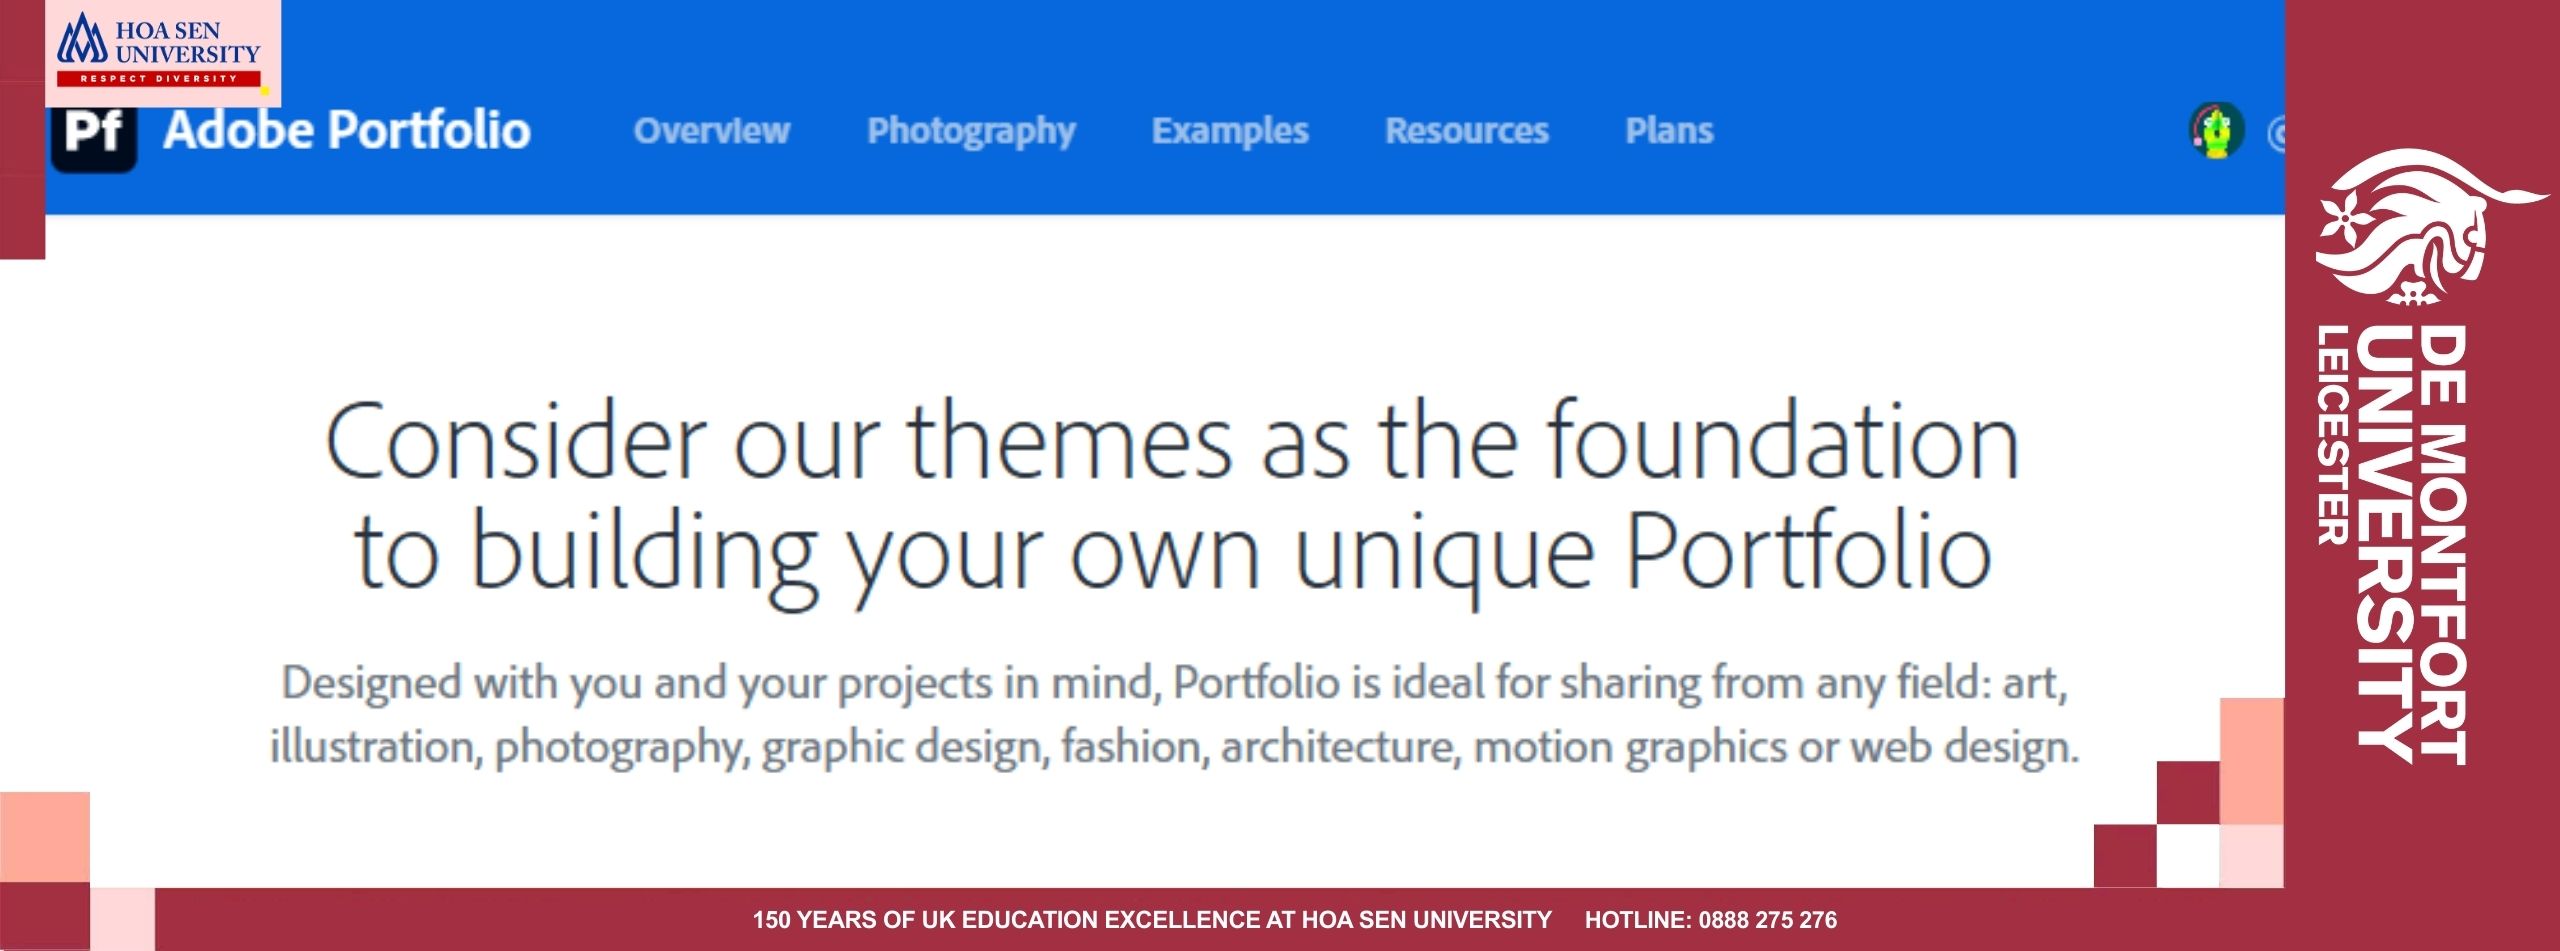Open the green pen-nib profile avatar
This screenshot has height=951, width=2560.
click(x=2216, y=131)
